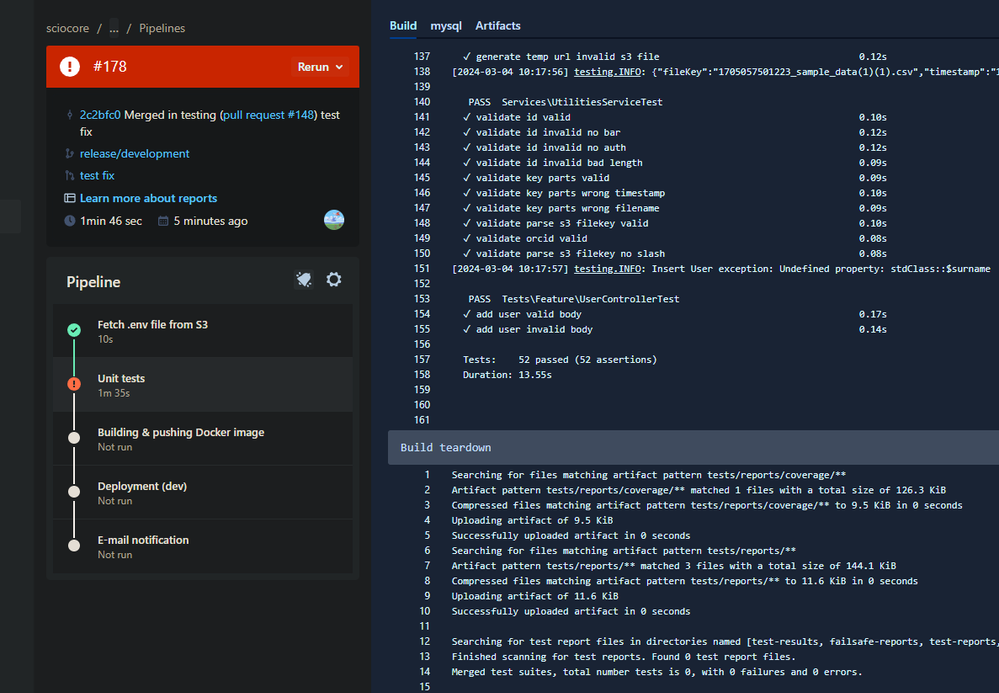This screenshot has height=693, width=999.
Task: Click red failed icon for Unit tests step
Action: coord(74,384)
